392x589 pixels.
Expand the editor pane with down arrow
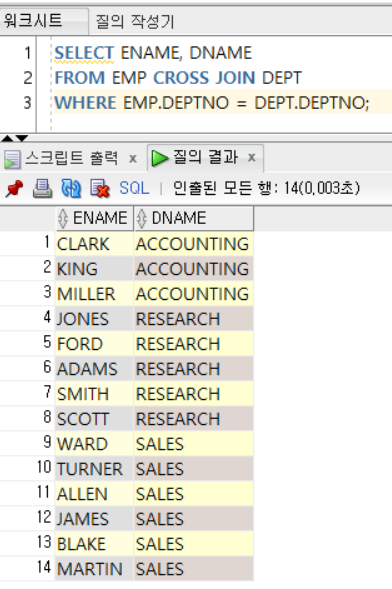pos(22,138)
